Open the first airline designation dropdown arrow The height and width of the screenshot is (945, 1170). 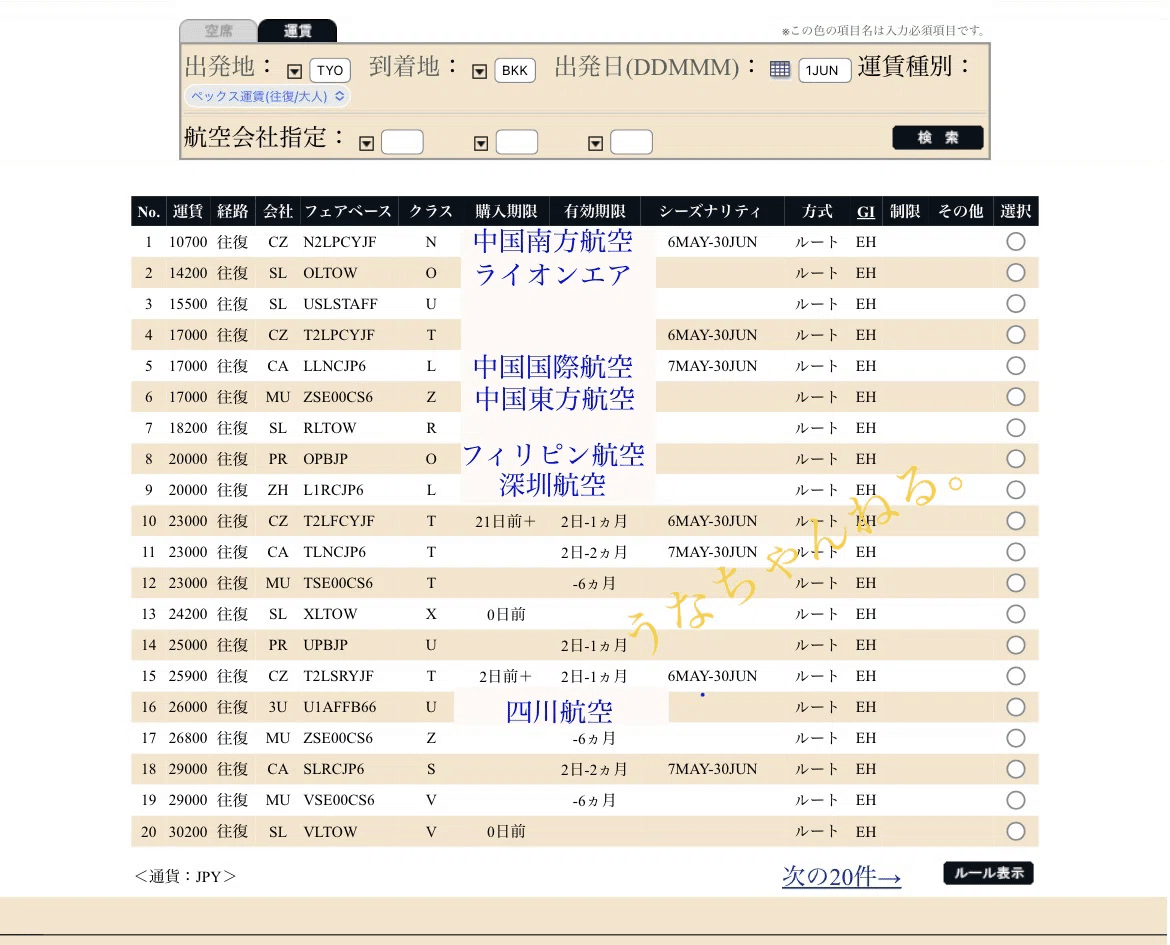coord(366,143)
